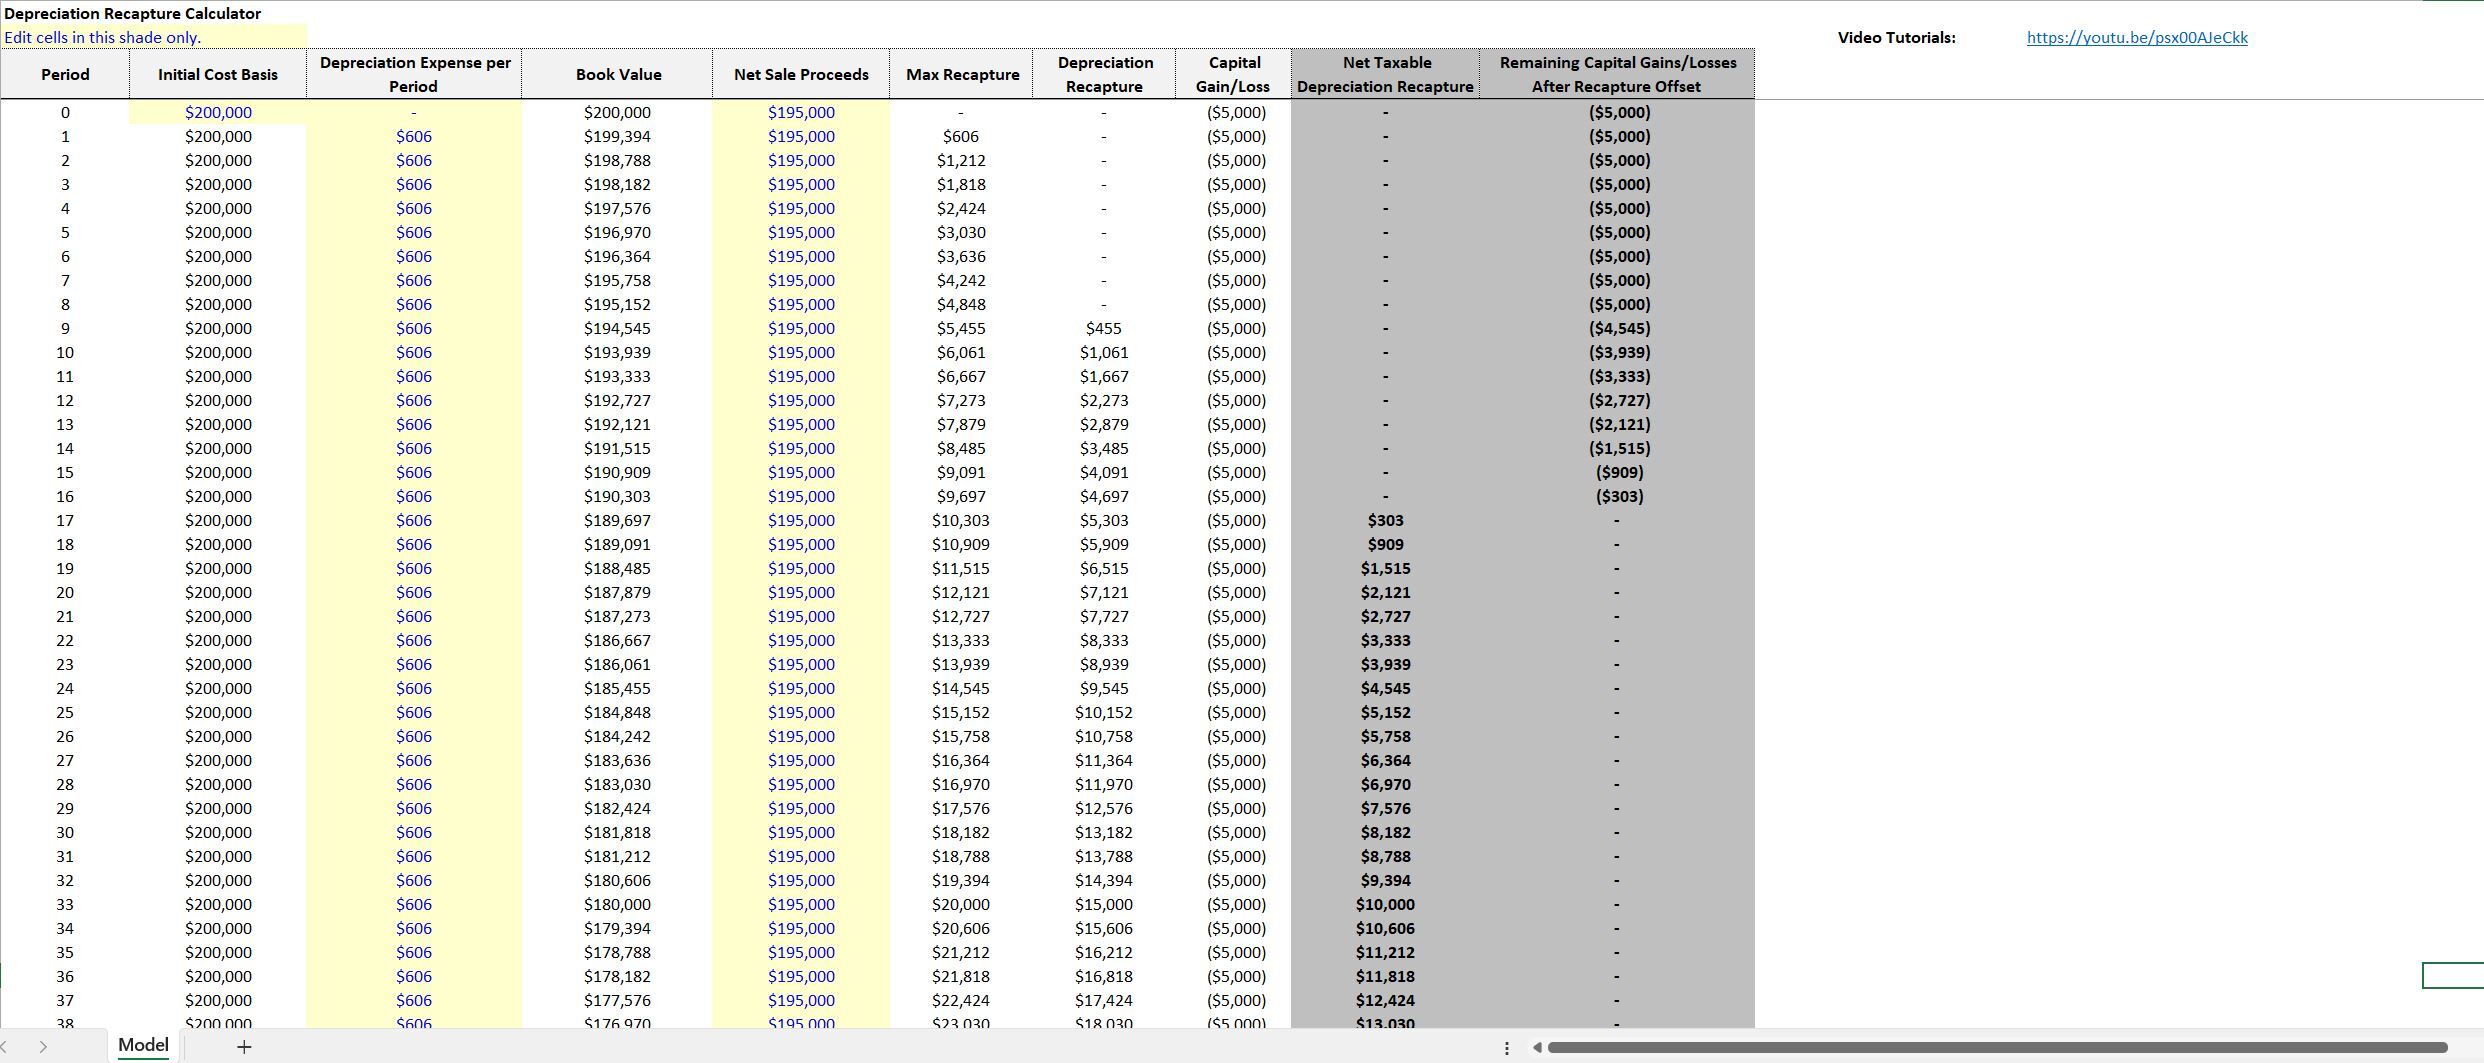Select Remaining Capital Loss value ($909)
2484x1063 pixels.
click(x=1620, y=472)
